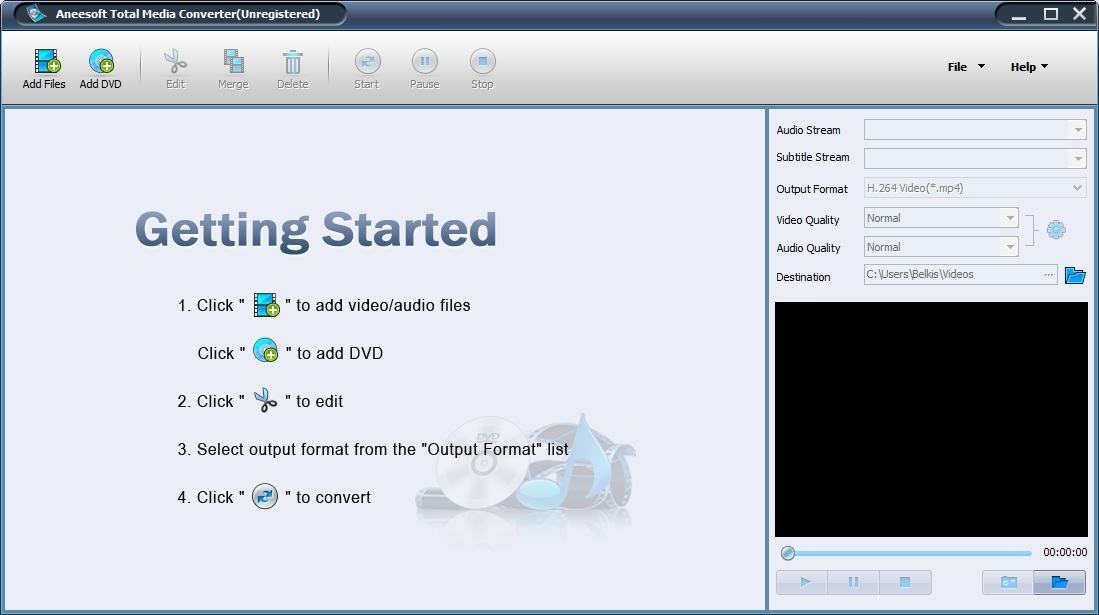This screenshot has width=1099, height=615.
Task: Open advanced settings with the gear icon
Action: [x=1055, y=229]
